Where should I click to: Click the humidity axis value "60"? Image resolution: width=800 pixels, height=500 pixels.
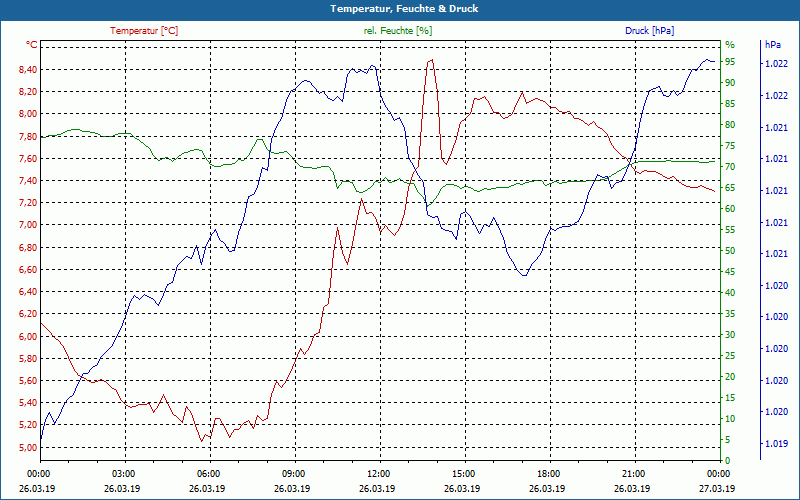coord(730,209)
